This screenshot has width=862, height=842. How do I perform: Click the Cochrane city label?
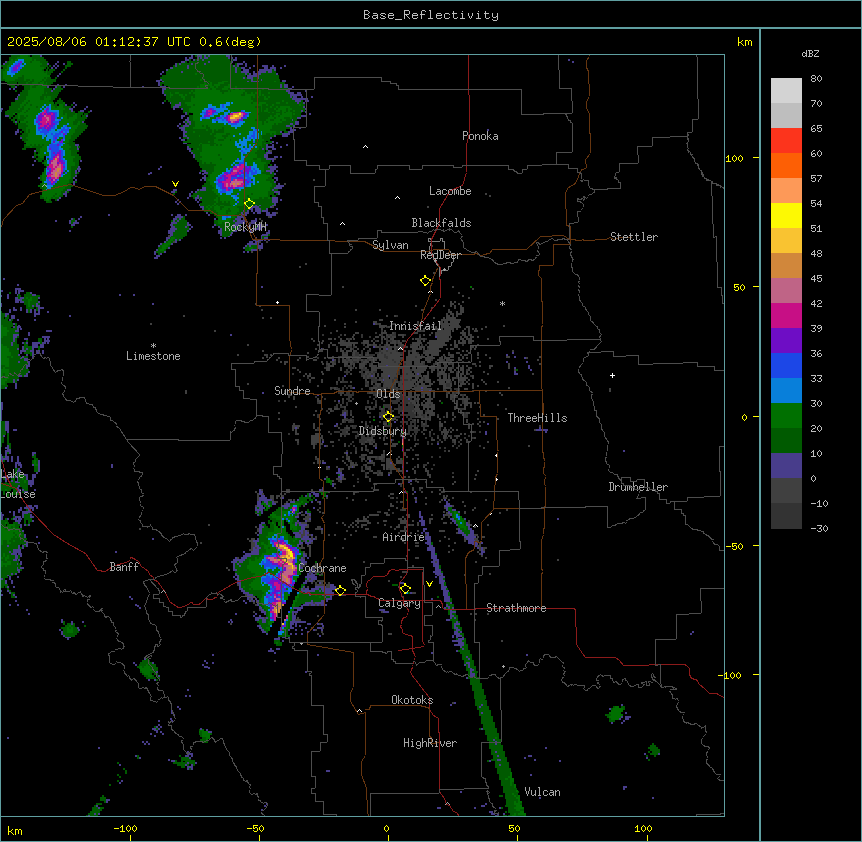323,568
